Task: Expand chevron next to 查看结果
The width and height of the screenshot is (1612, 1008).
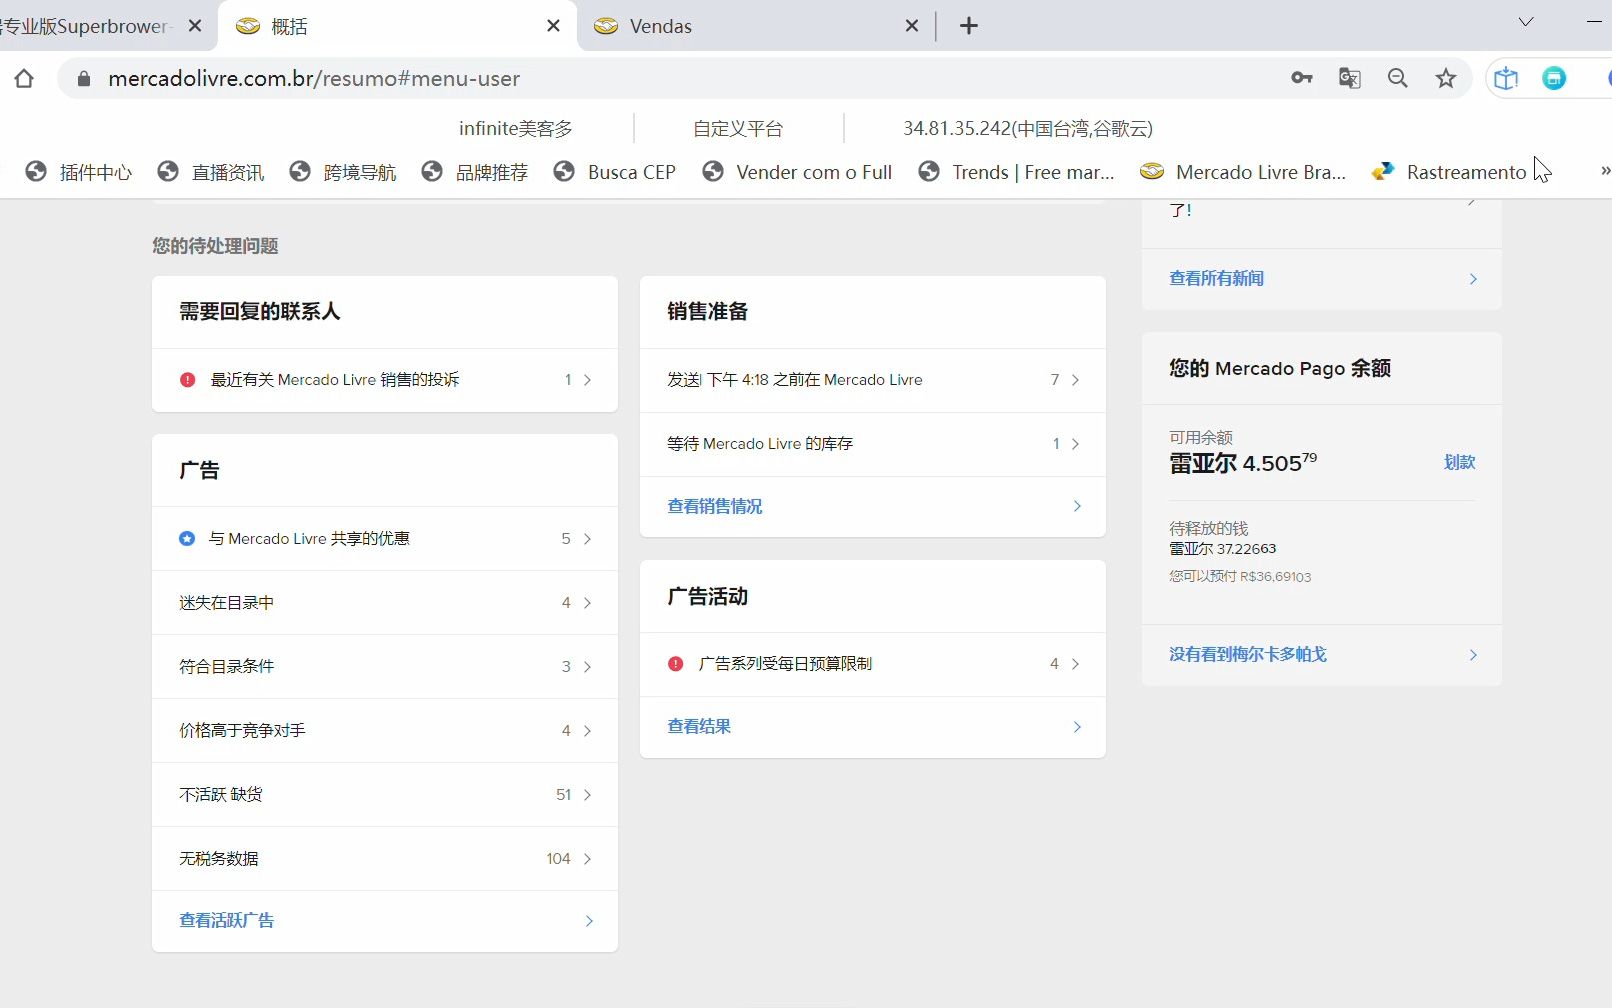Action: coord(1077,727)
